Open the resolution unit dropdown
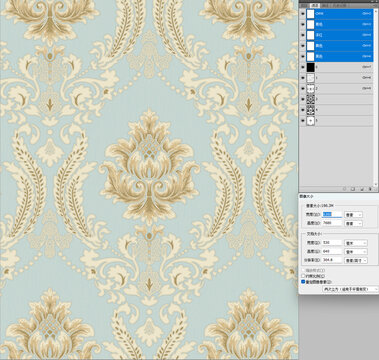 (x=356, y=260)
